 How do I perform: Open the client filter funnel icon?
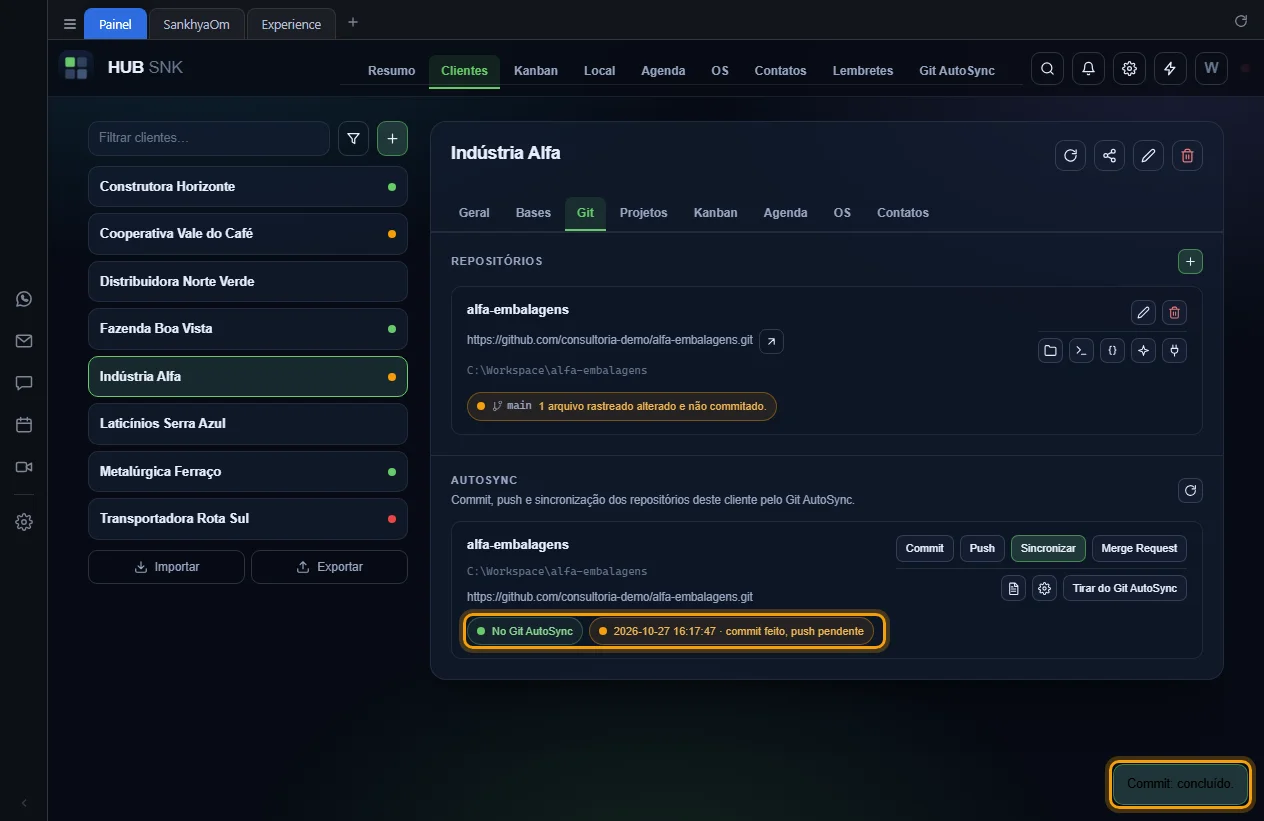point(353,139)
